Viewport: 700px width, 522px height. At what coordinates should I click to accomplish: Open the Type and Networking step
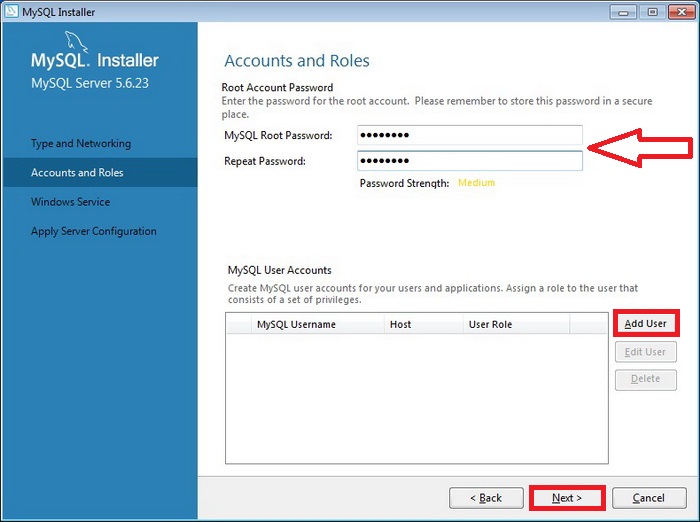[81, 143]
